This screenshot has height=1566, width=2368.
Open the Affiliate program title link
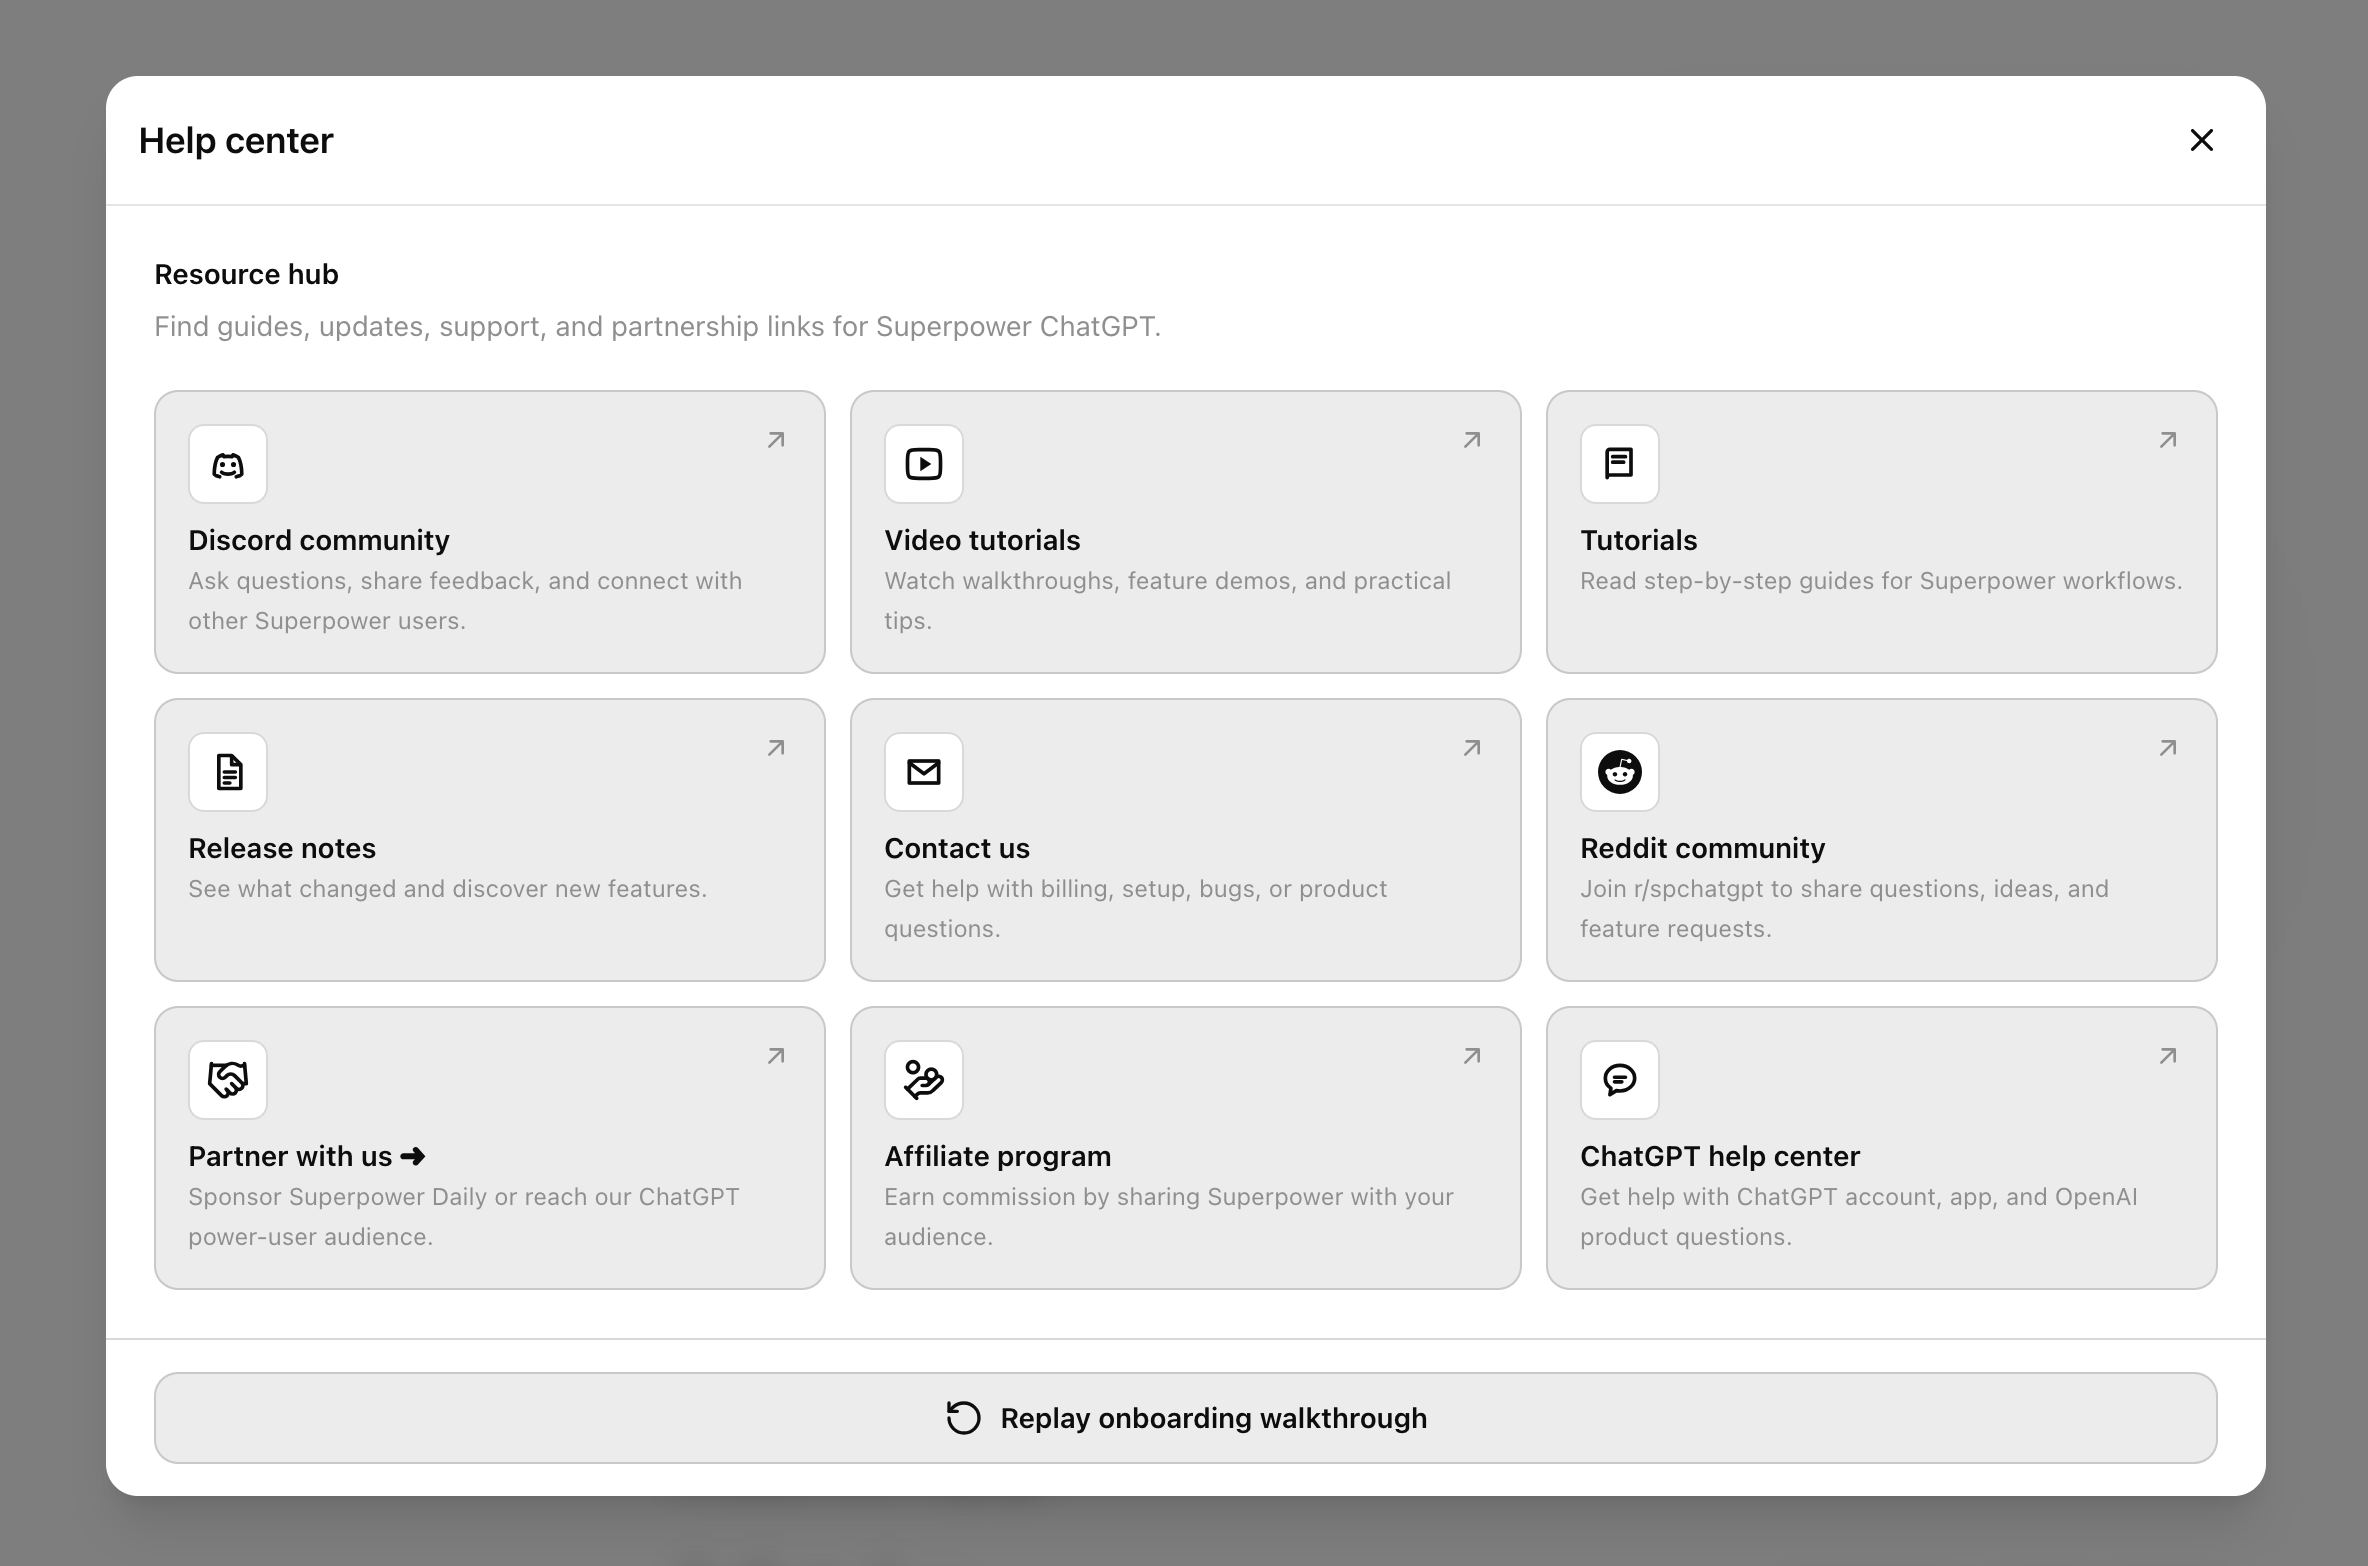998,1156
